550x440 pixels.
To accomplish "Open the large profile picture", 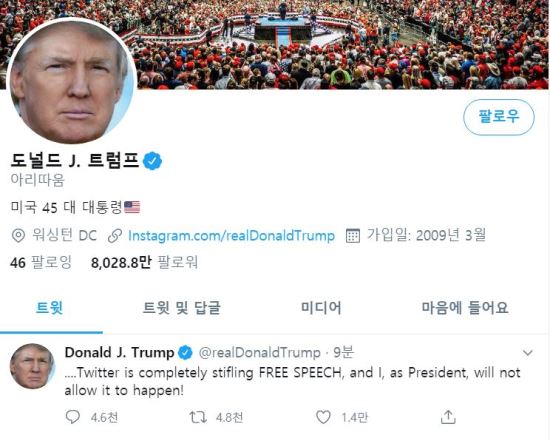I will [x=72, y=81].
